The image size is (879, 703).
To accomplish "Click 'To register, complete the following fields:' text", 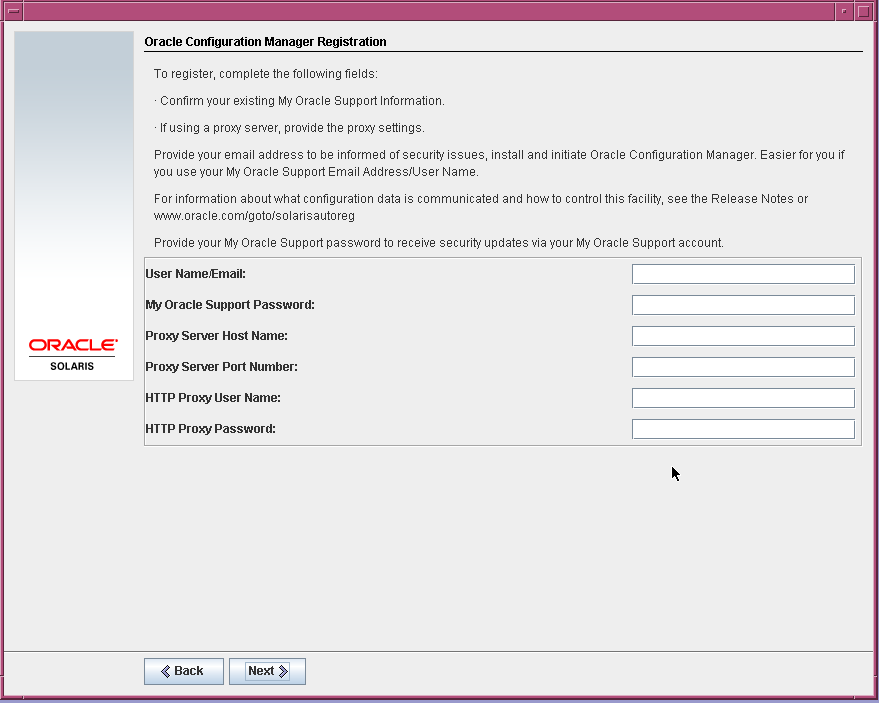I will 266,73.
